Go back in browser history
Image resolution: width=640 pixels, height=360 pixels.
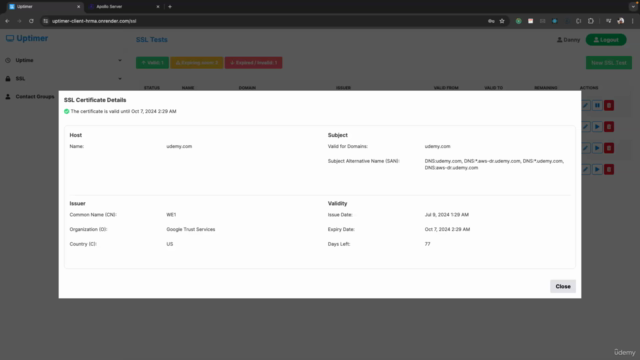pyautogui.click(x=7, y=21)
